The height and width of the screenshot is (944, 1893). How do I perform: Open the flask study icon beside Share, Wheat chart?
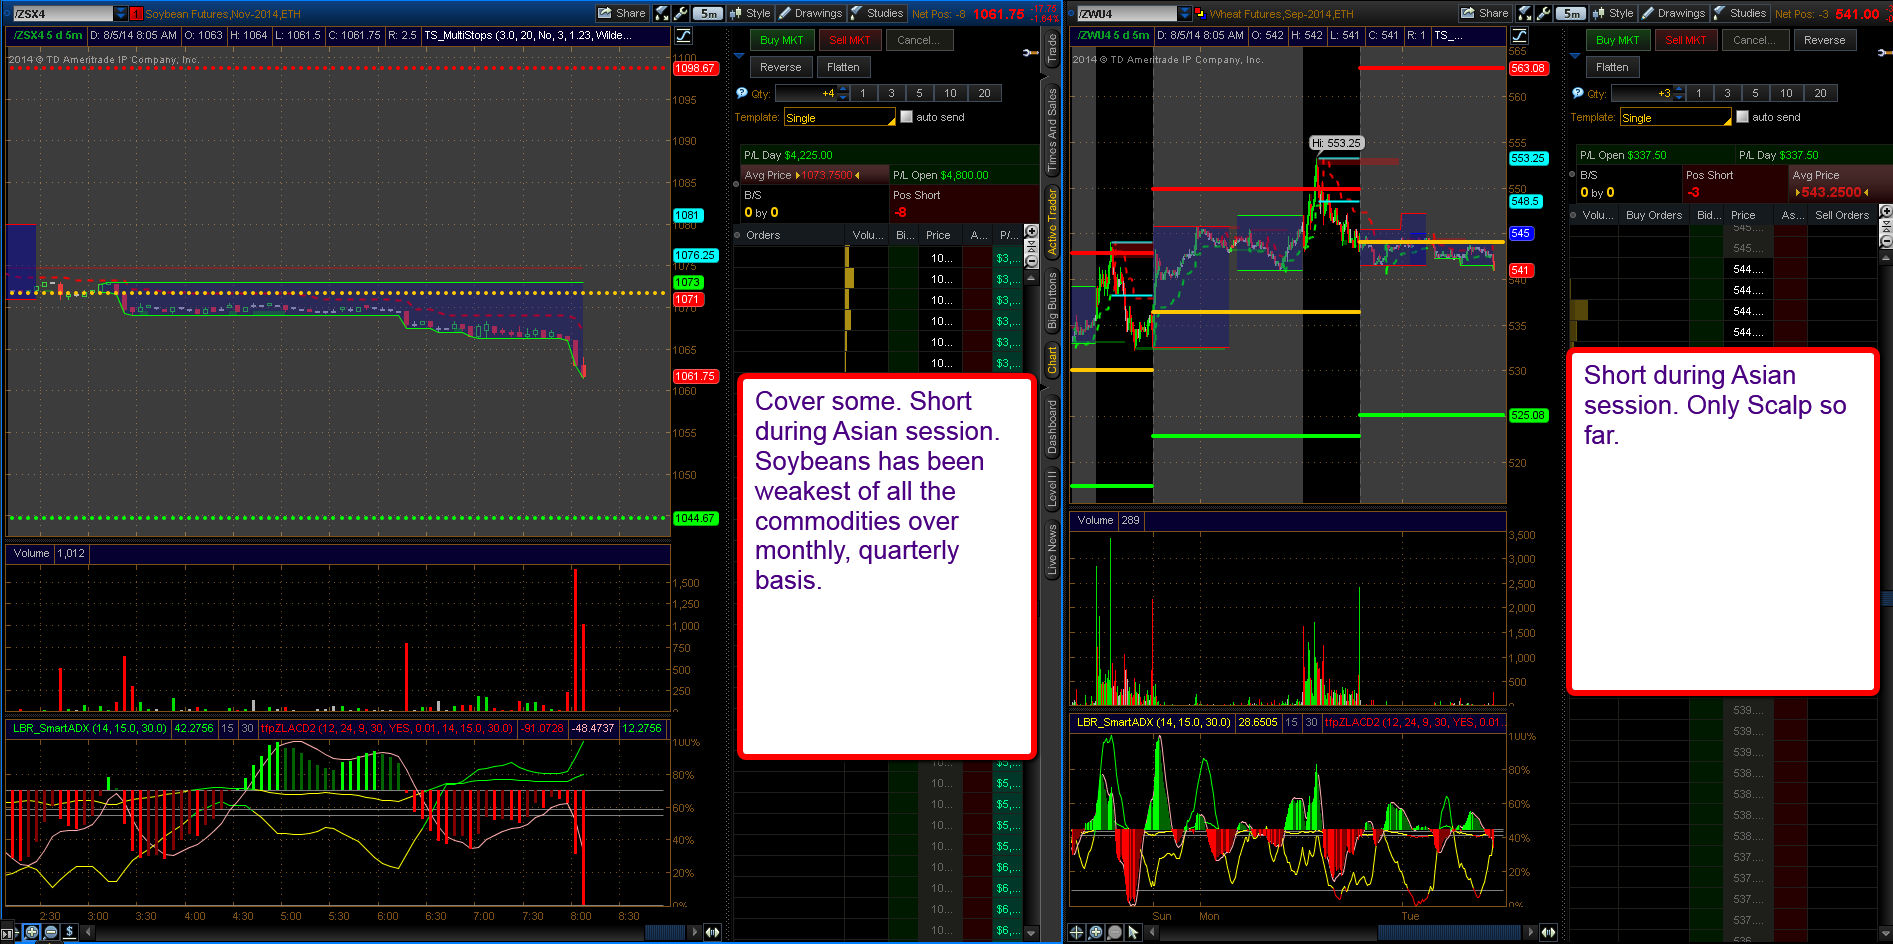click(1525, 13)
